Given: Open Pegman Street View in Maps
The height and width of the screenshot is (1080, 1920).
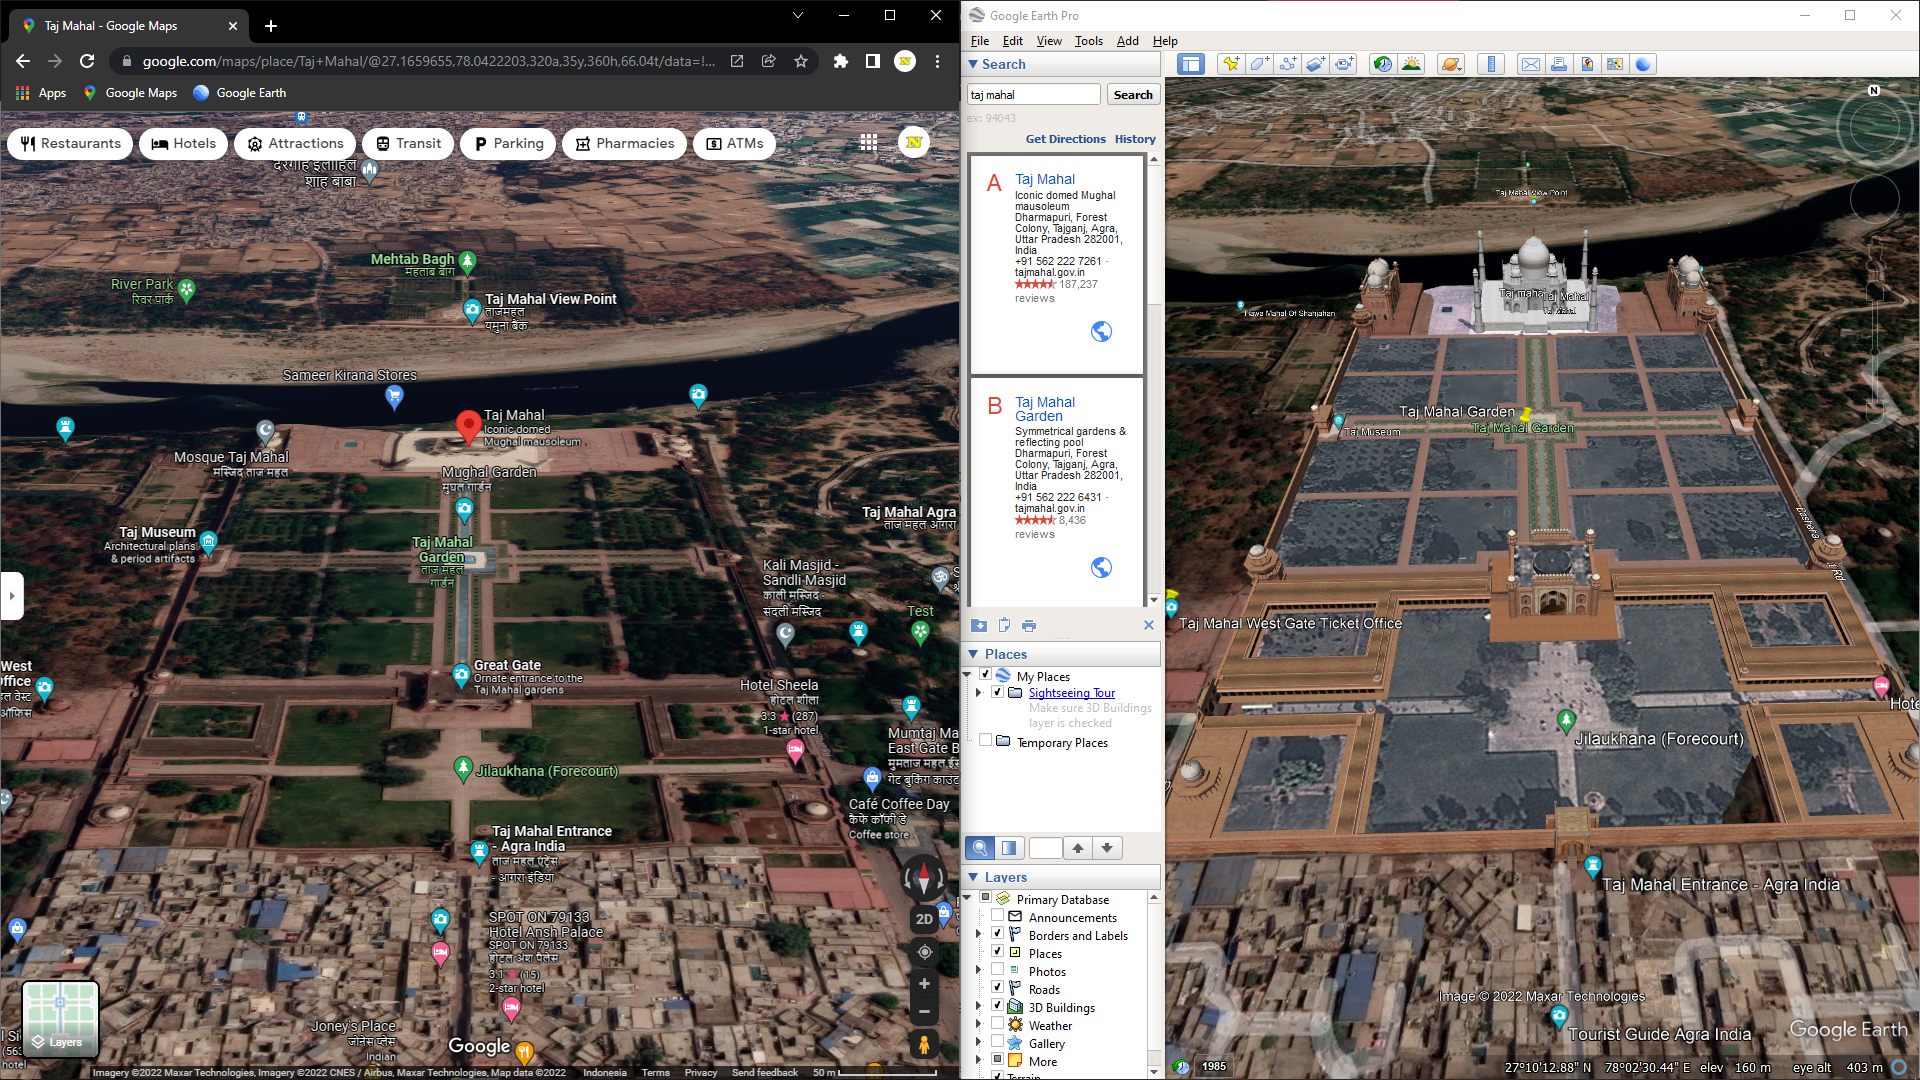Looking at the screenshot, I should [924, 1045].
